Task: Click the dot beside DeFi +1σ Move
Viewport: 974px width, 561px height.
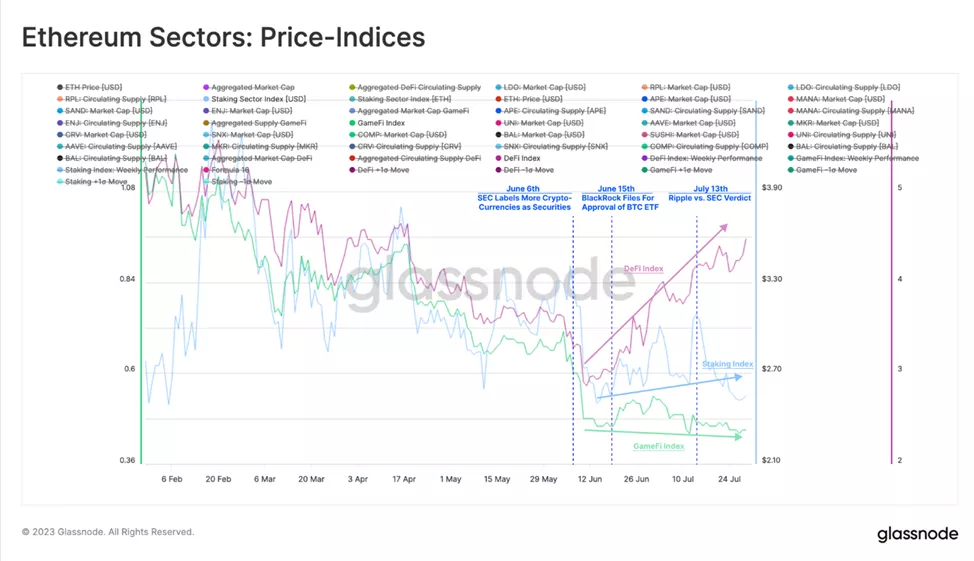Action: coord(353,171)
